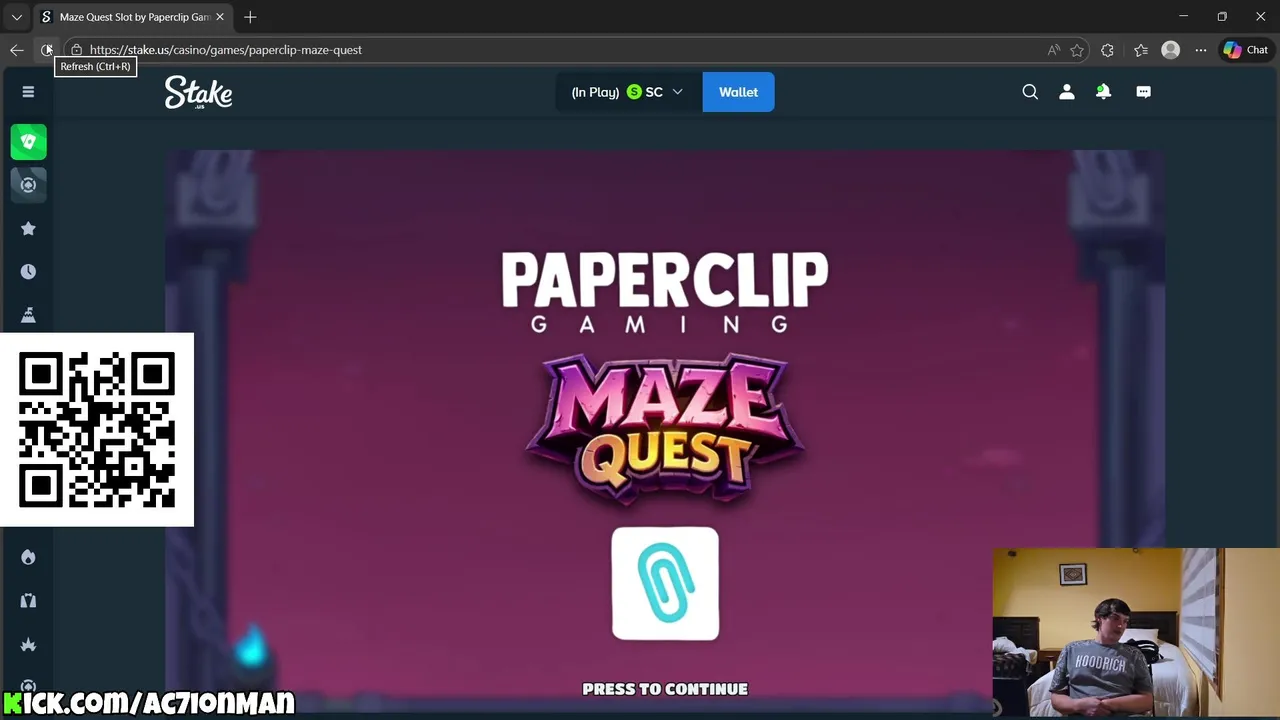1280x720 pixels.
Task: Open the Stake search icon
Action: [x=1030, y=91]
